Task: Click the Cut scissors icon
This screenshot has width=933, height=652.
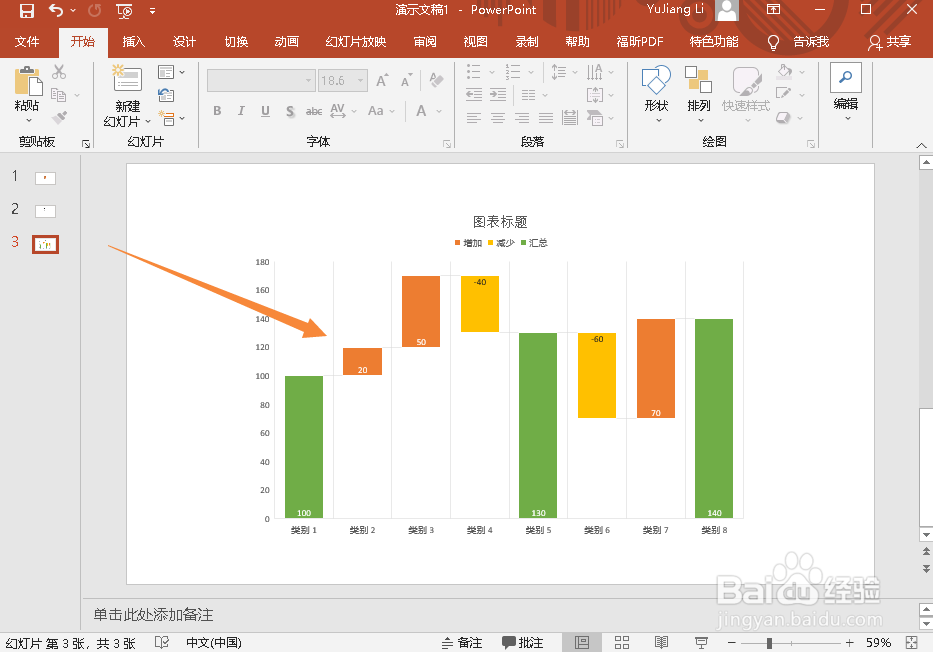Action: 59,72
